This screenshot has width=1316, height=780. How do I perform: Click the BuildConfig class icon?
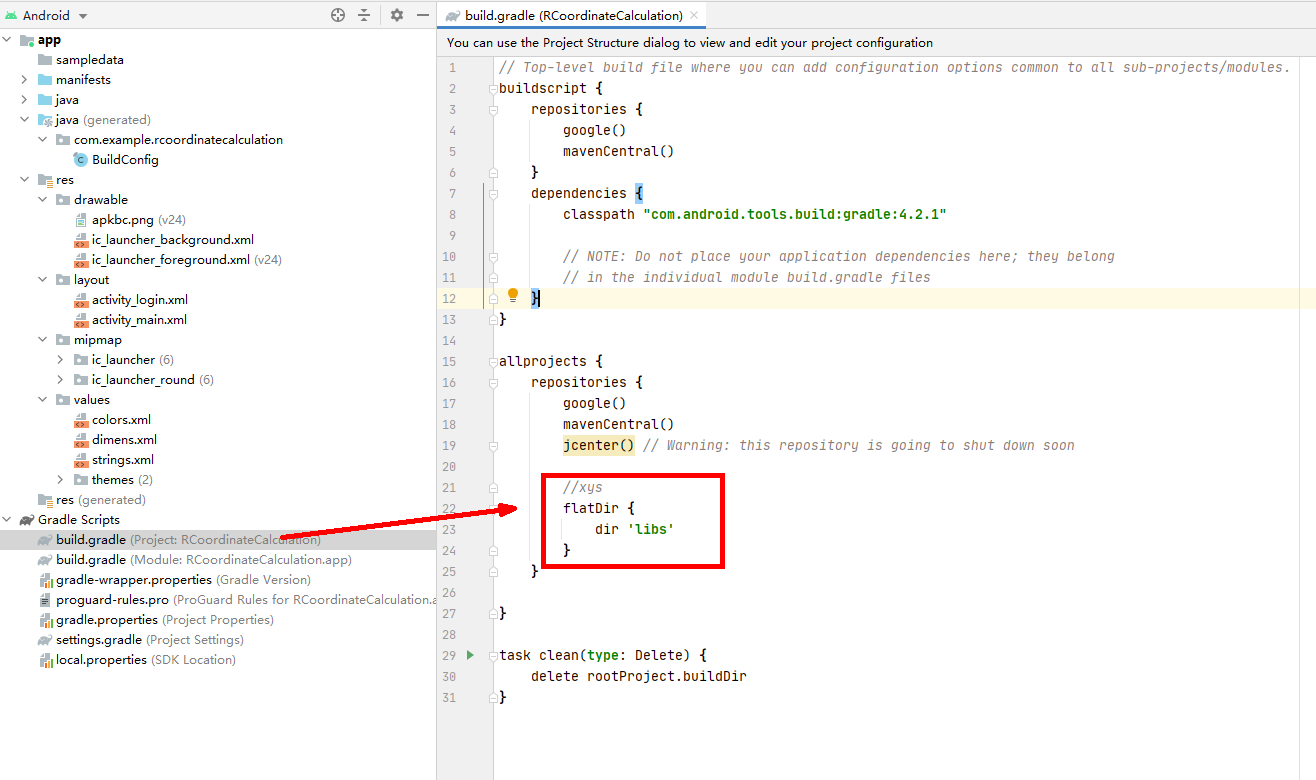81,160
